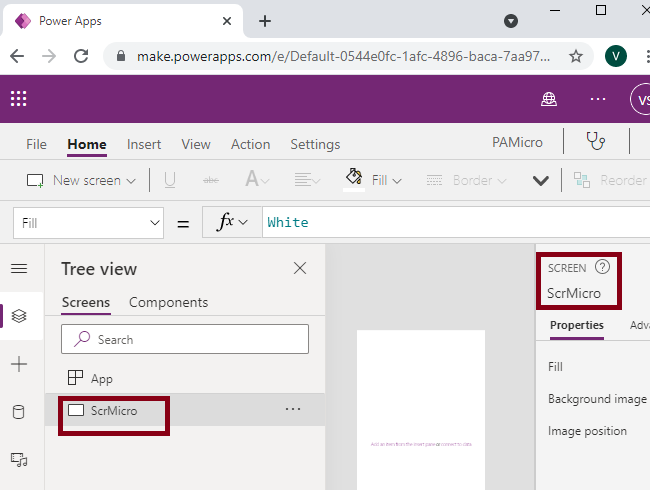
Task: Click the Image position property label
Action: pyautogui.click(x=587, y=431)
